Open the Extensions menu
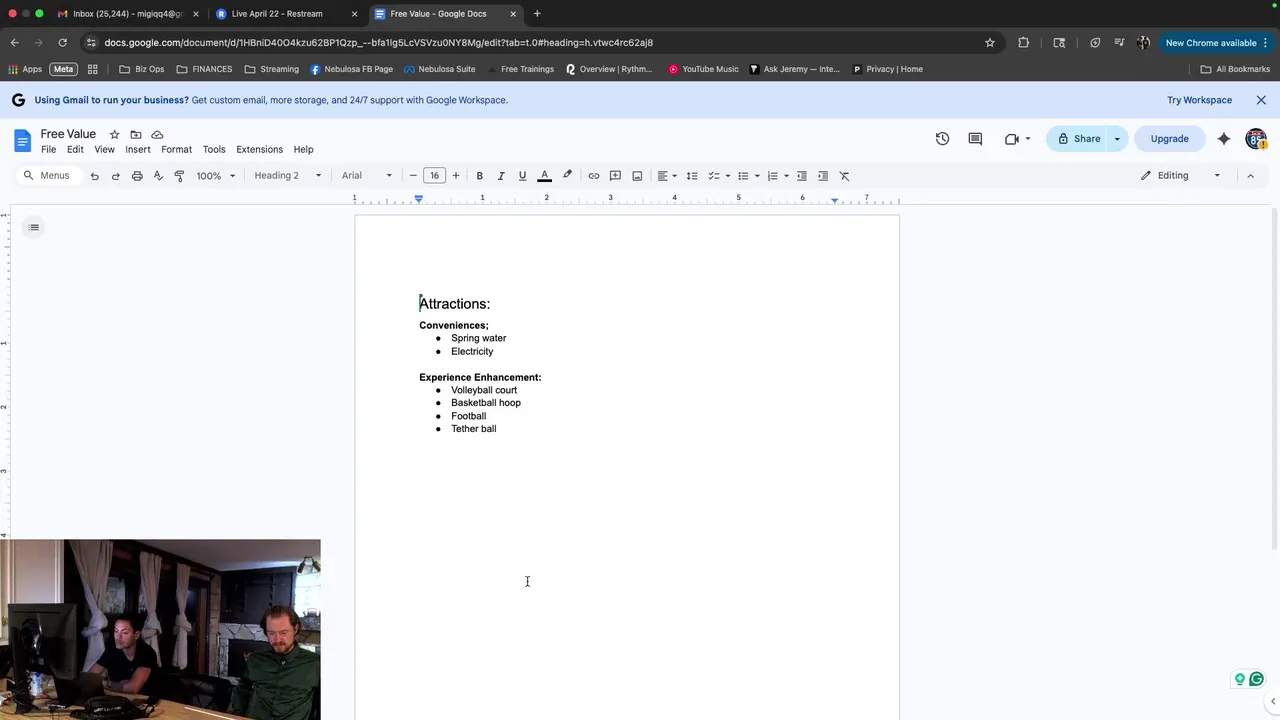1280x720 pixels. click(x=259, y=150)
